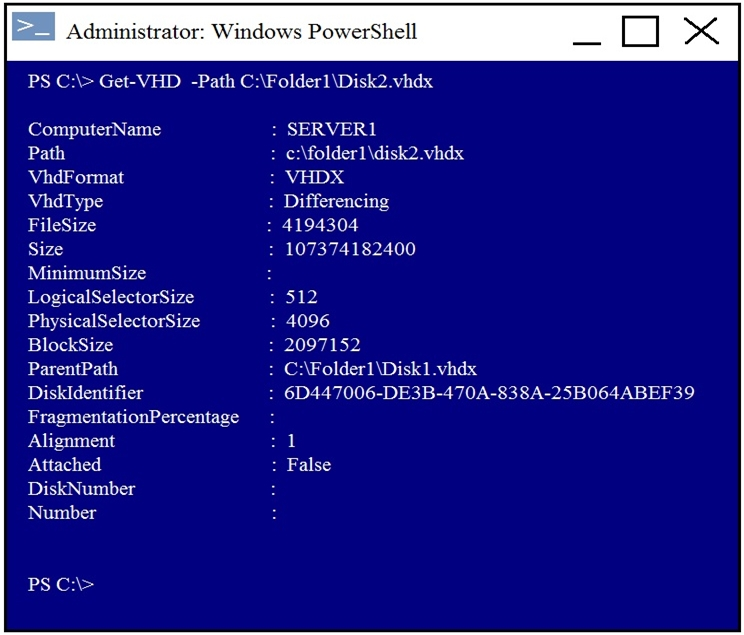Click the Differencing VhdType value
Viewport: 744px width, 635px height.
coord(336,201)
